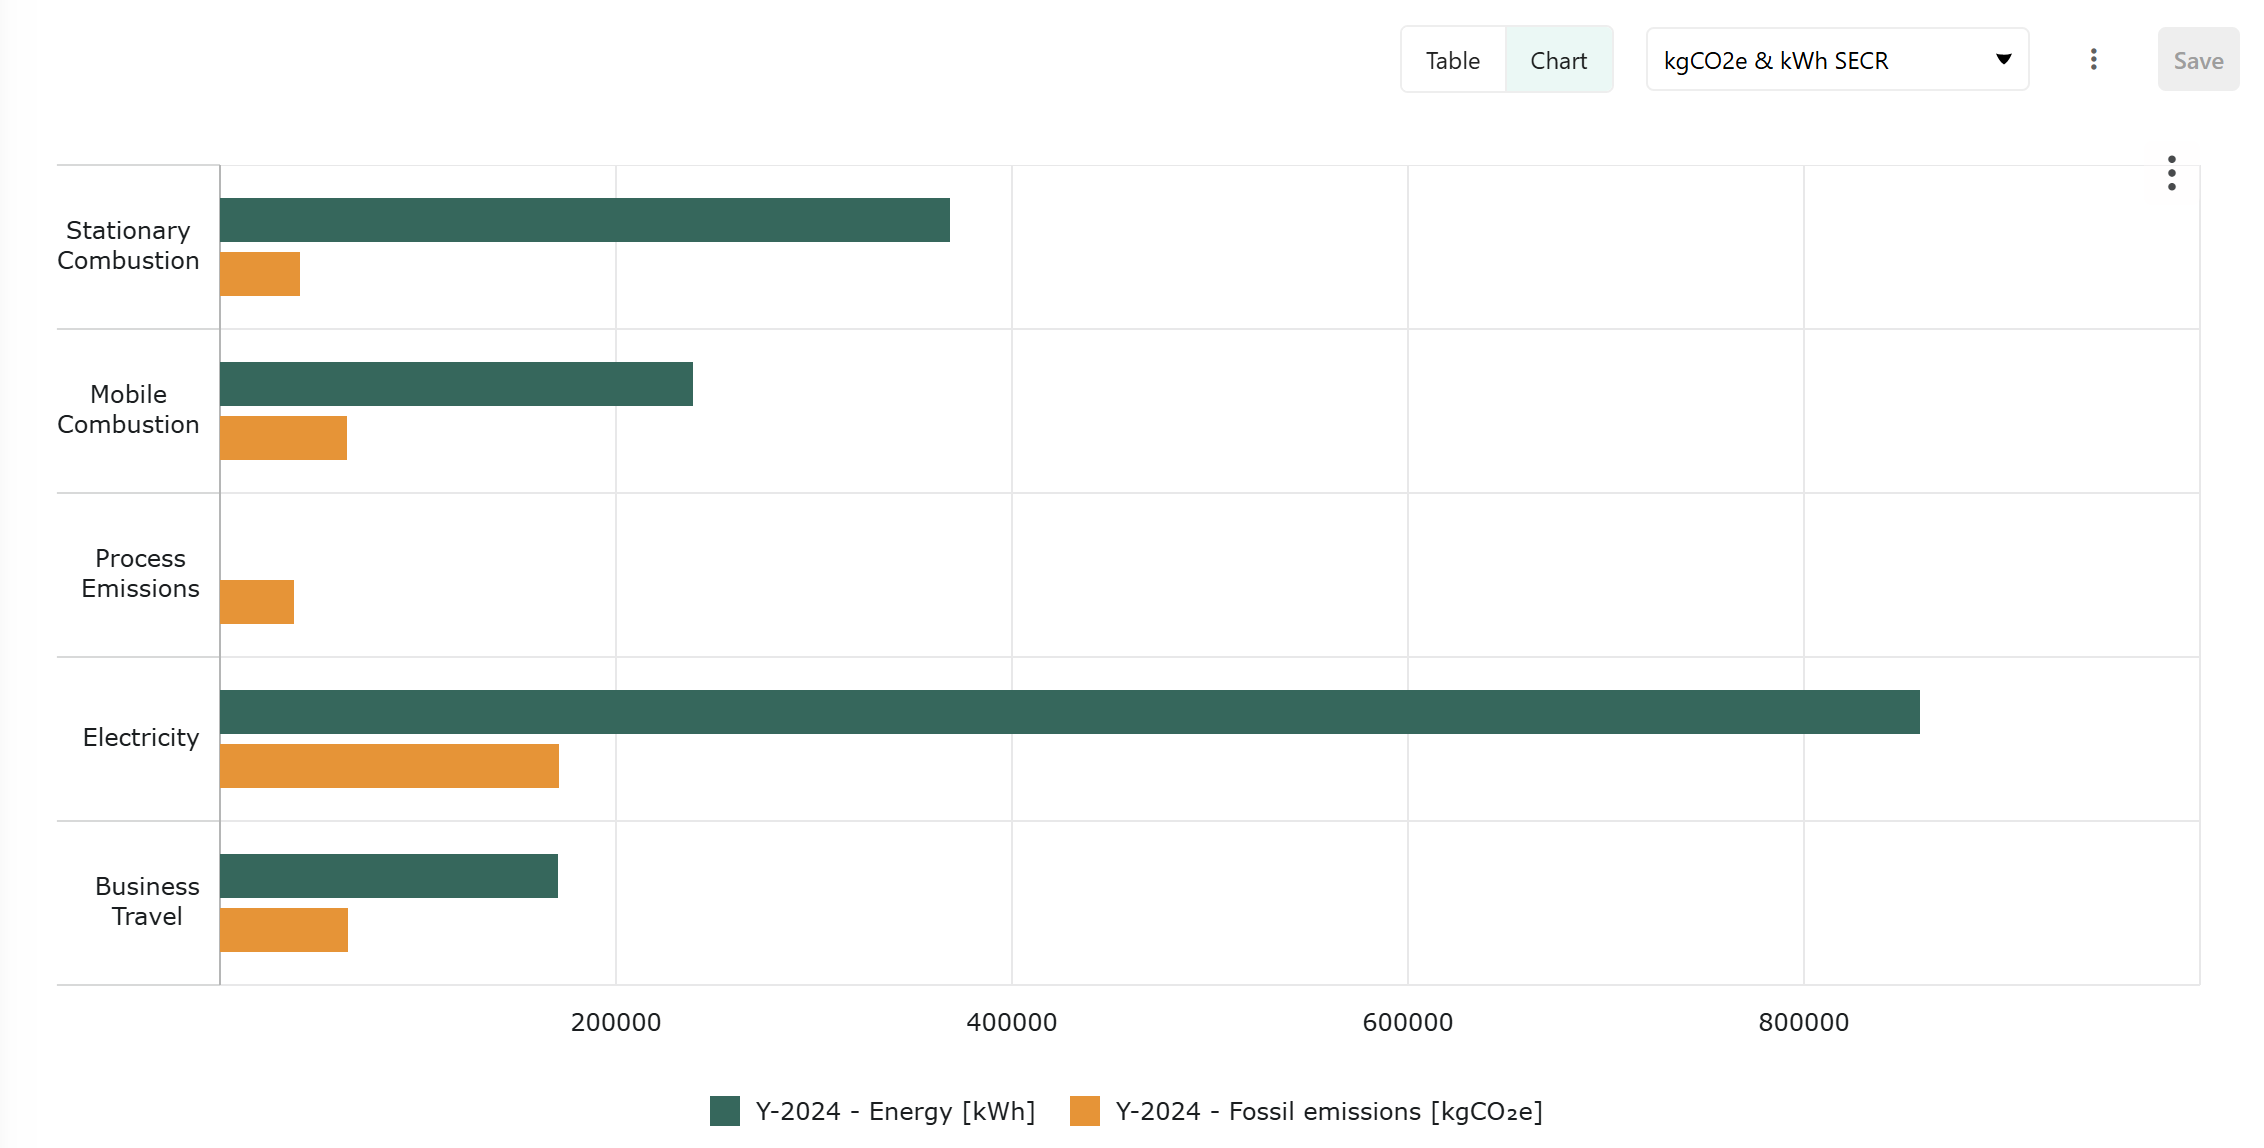Select the Chart view tab
This screenshot has width=2264, height=1148.
pyautogui.click(x=1558, y=60)
